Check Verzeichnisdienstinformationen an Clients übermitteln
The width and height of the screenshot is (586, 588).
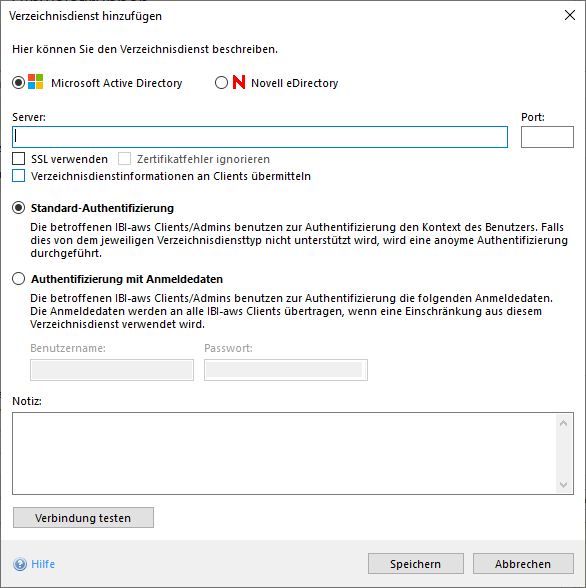click(x=18, y=176)
